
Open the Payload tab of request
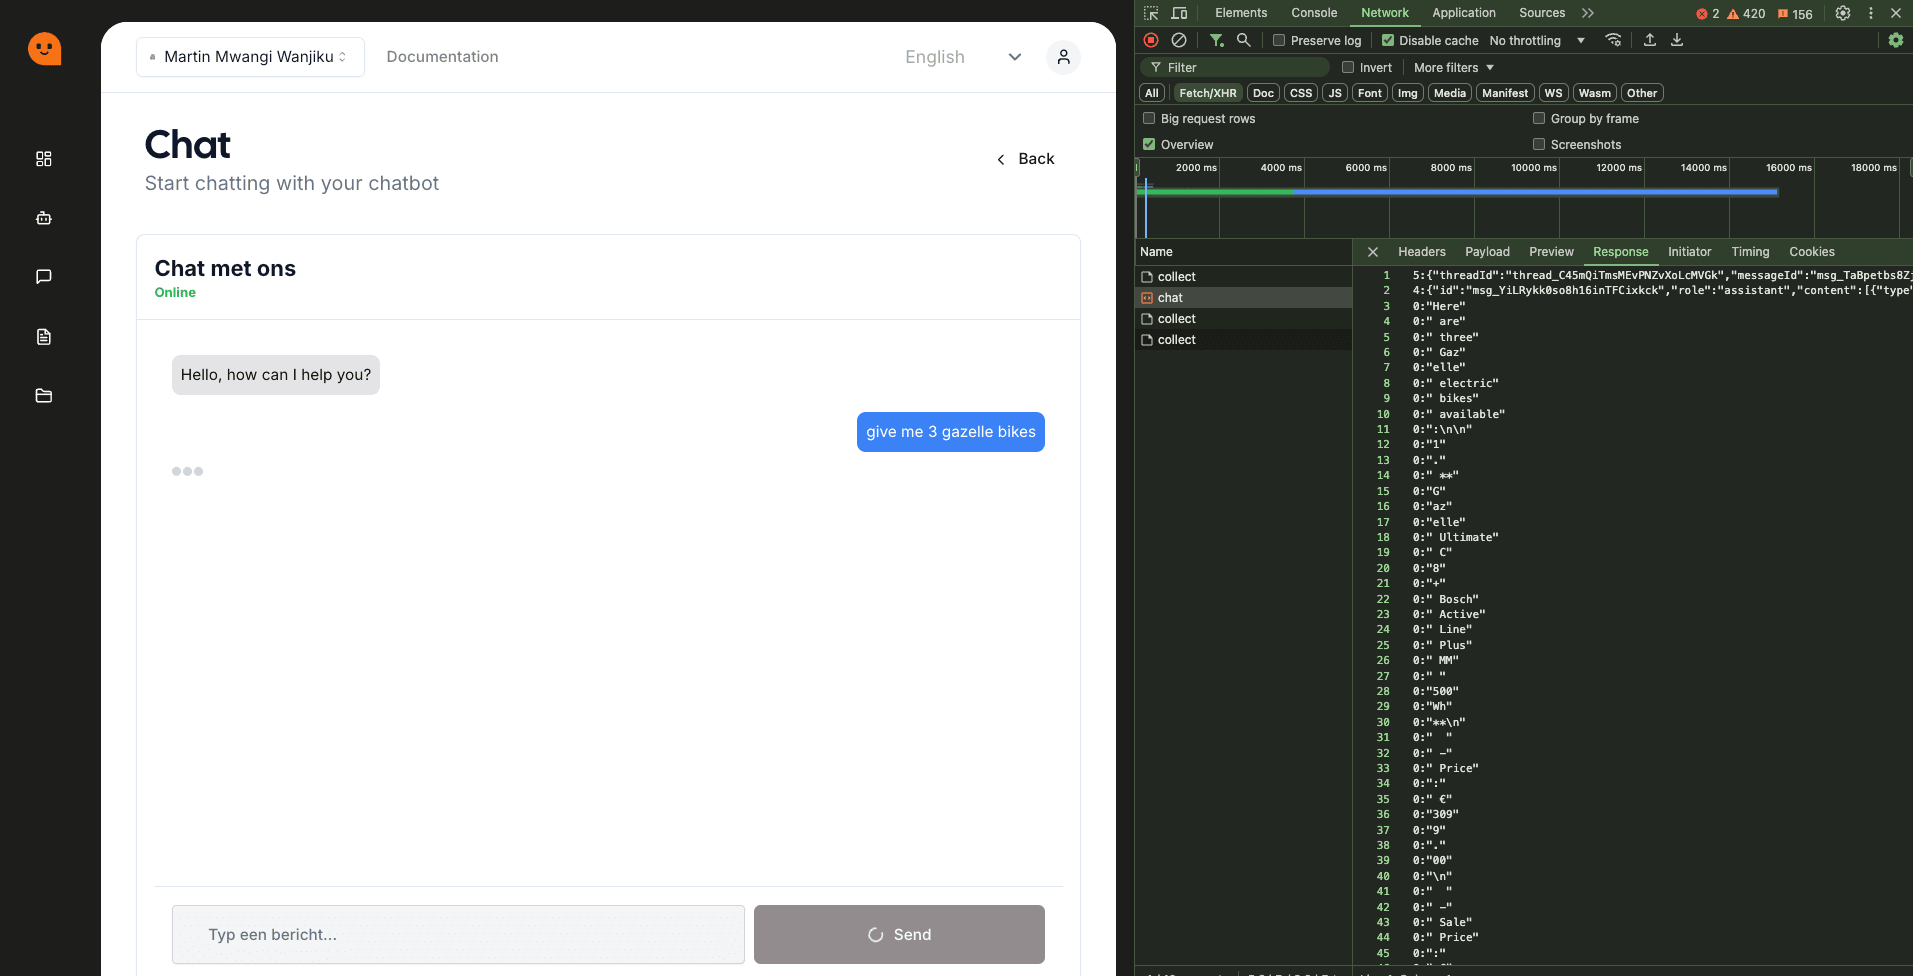(1488, 252)
